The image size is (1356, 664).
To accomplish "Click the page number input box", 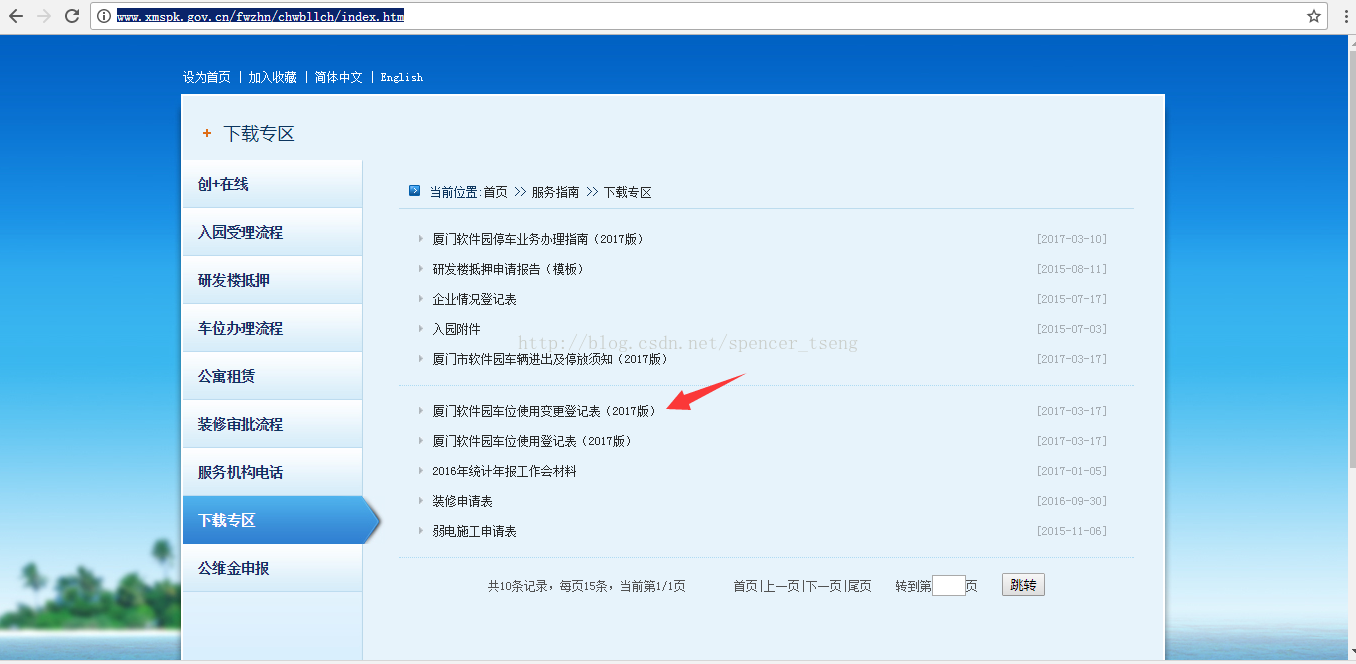I will pos(949,586).
